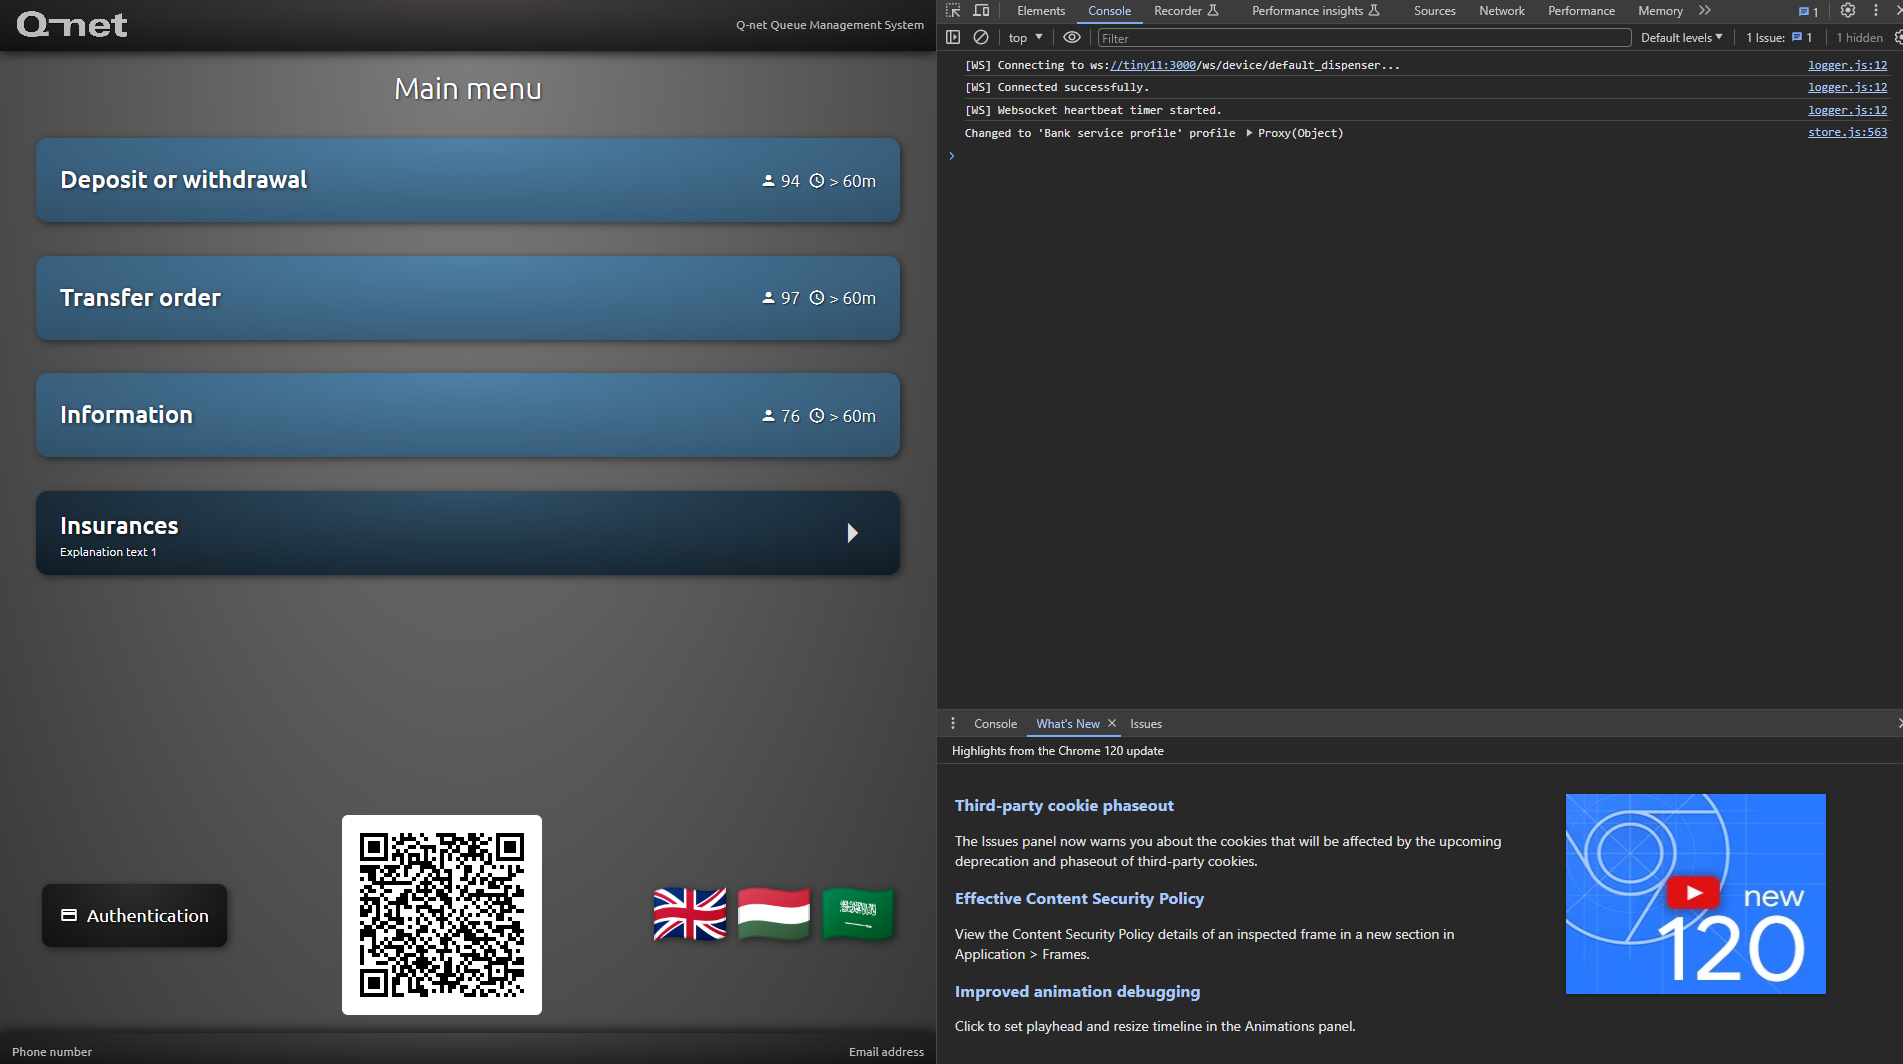The width and height of the screenshot is (1903, 1064).
Task: Expand the Proxy(Object) disclosure triangle
Action: click(1249, 133)
